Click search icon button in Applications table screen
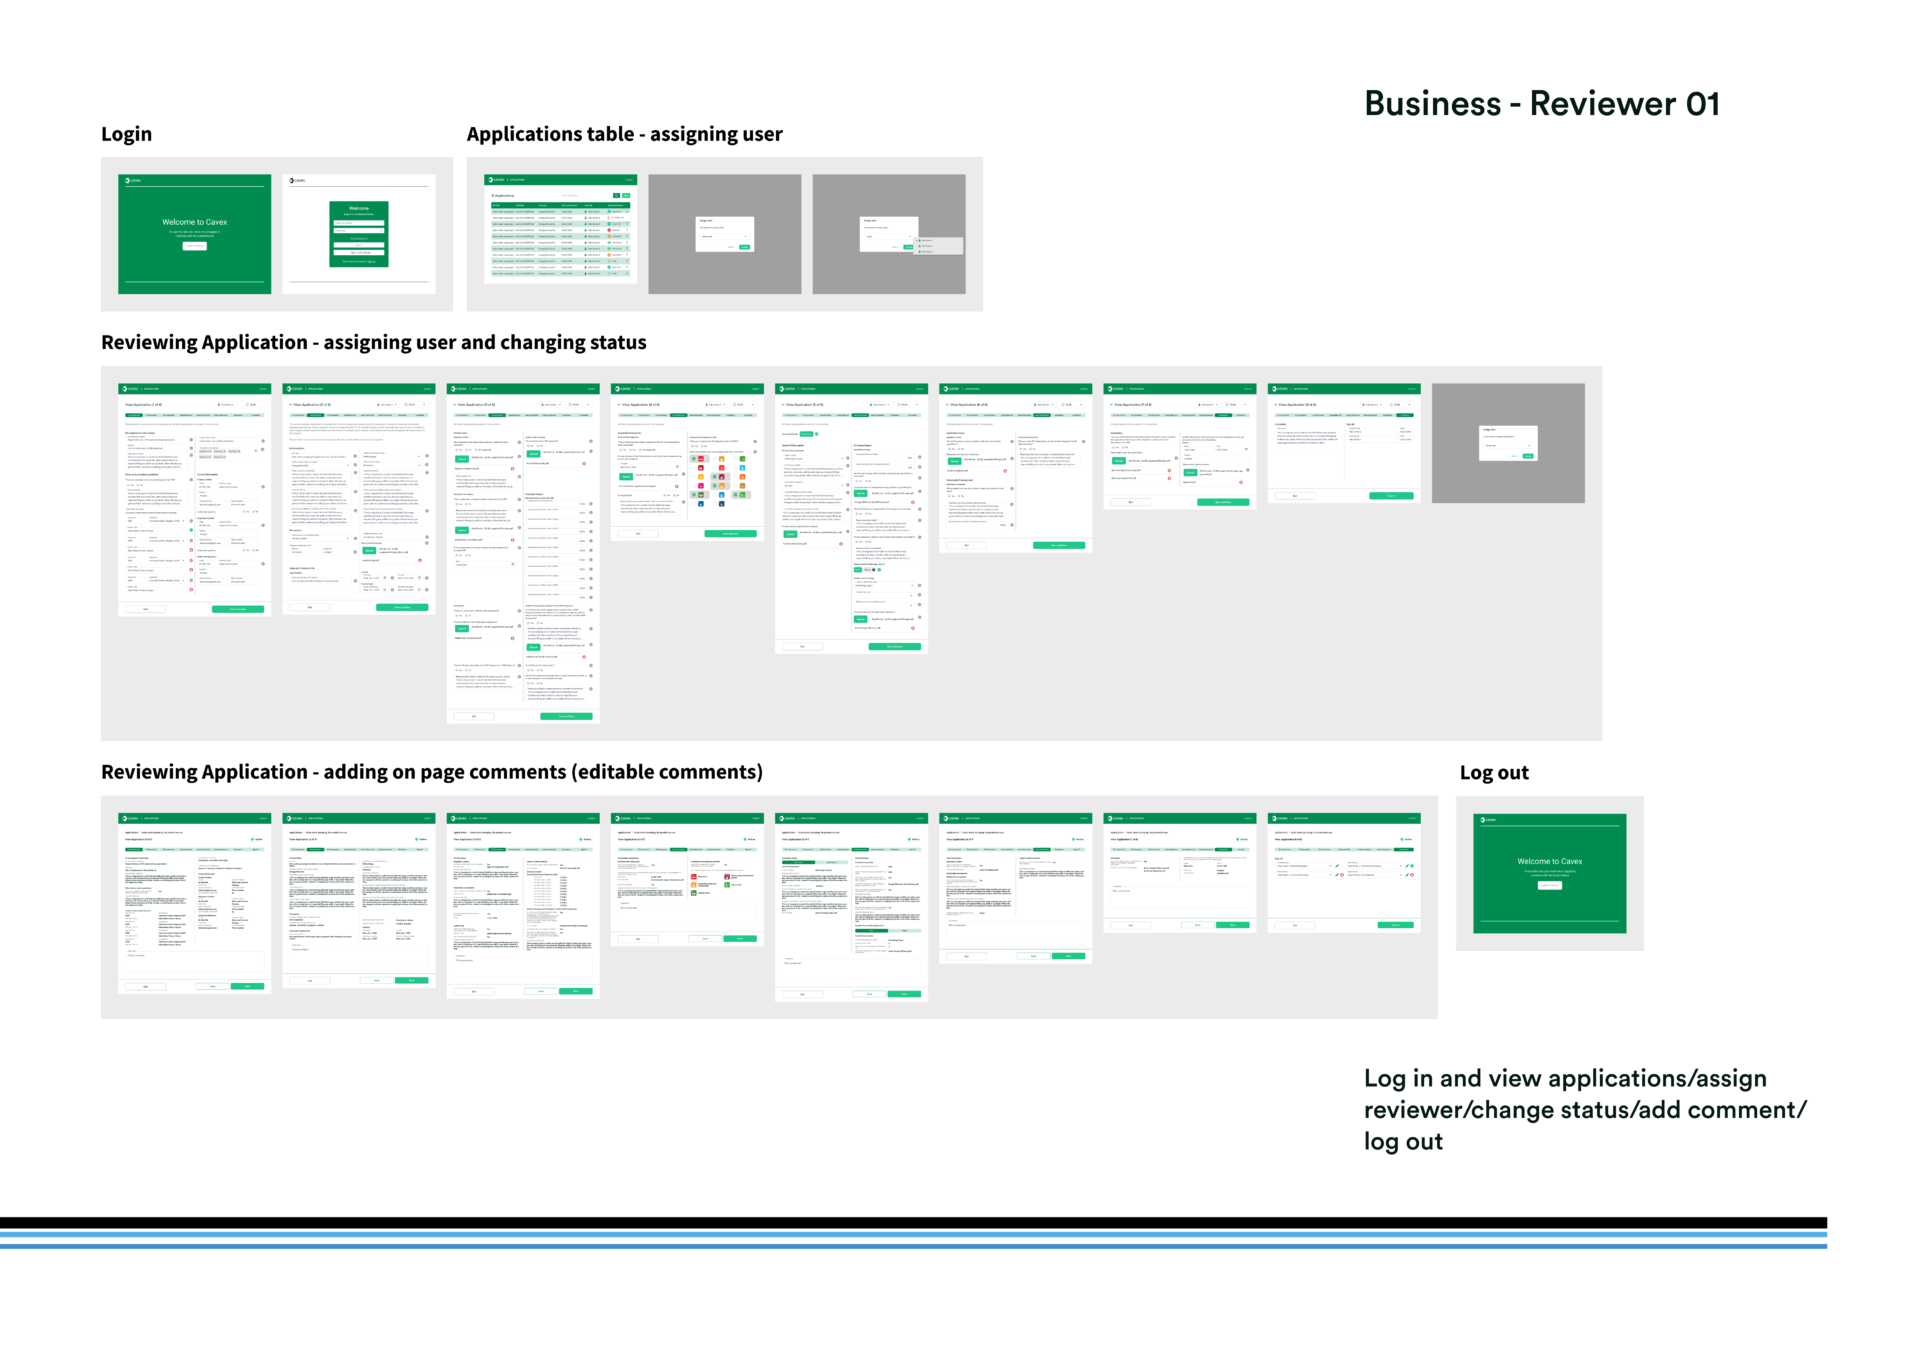The height and width of the screenshot is (1358, 1920). point(616,195)
